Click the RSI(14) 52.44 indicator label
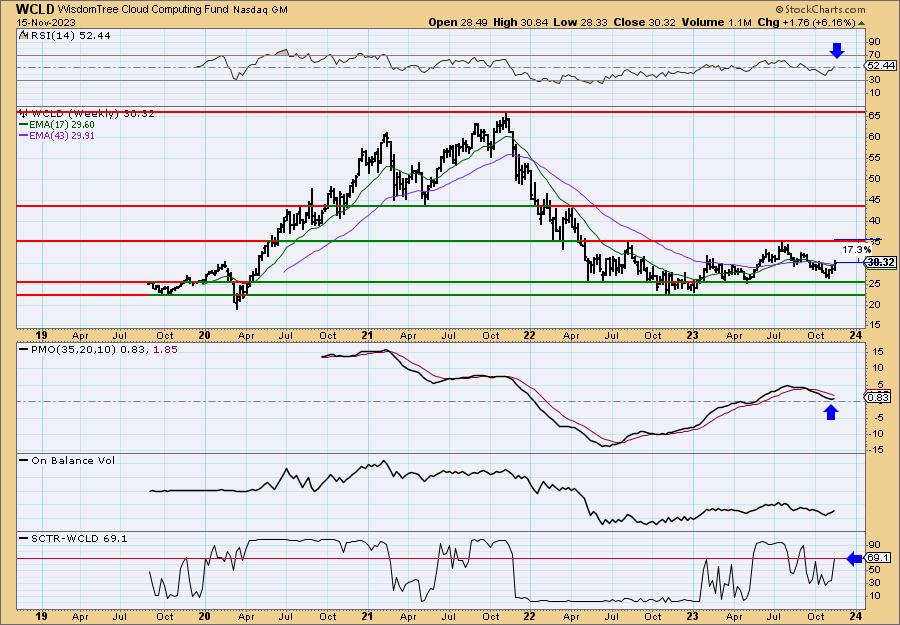The height and width of the screenshot is (625, 900). (69, 35)
